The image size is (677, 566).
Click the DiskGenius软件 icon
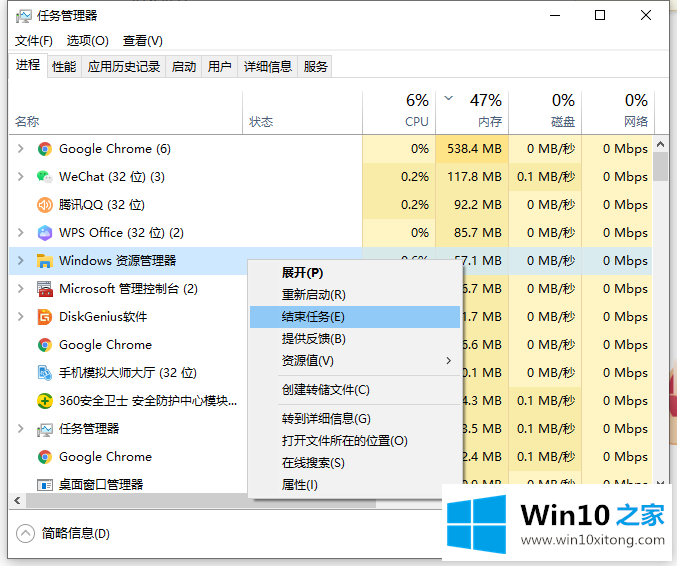coord(44,317)
